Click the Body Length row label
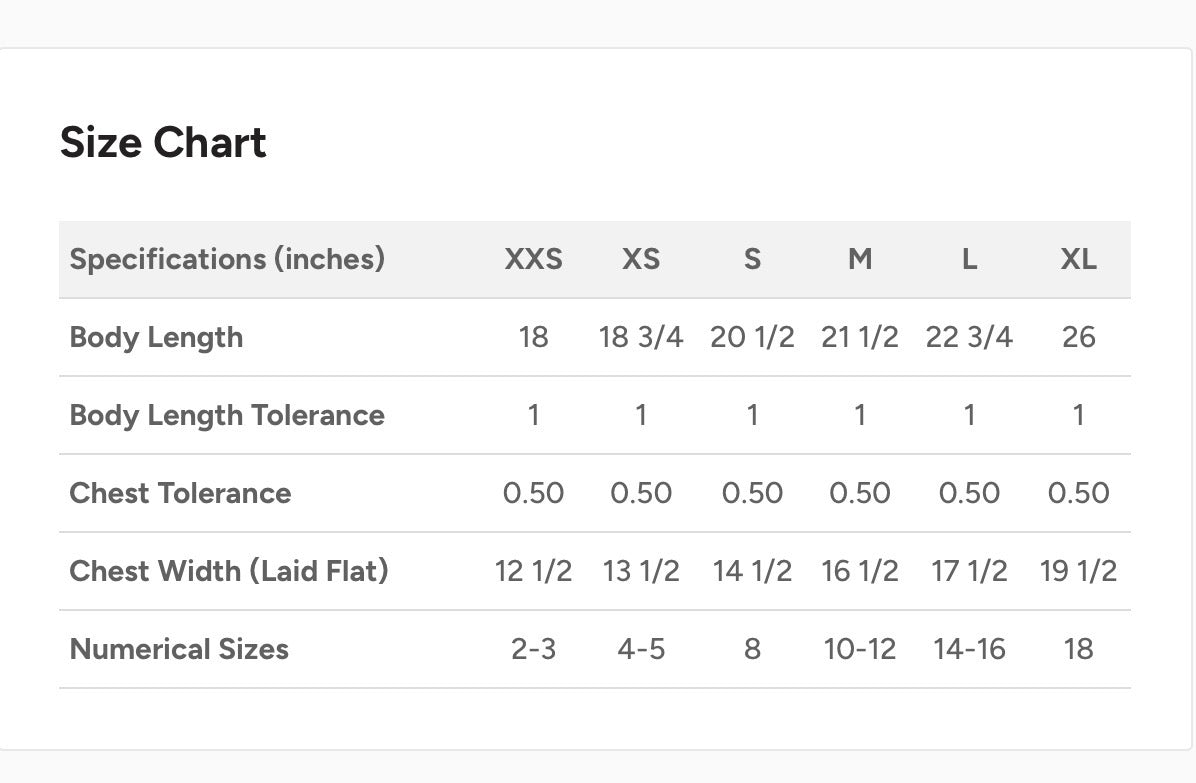The width and height of the screenshot is (1196, 783). point(156,337)
